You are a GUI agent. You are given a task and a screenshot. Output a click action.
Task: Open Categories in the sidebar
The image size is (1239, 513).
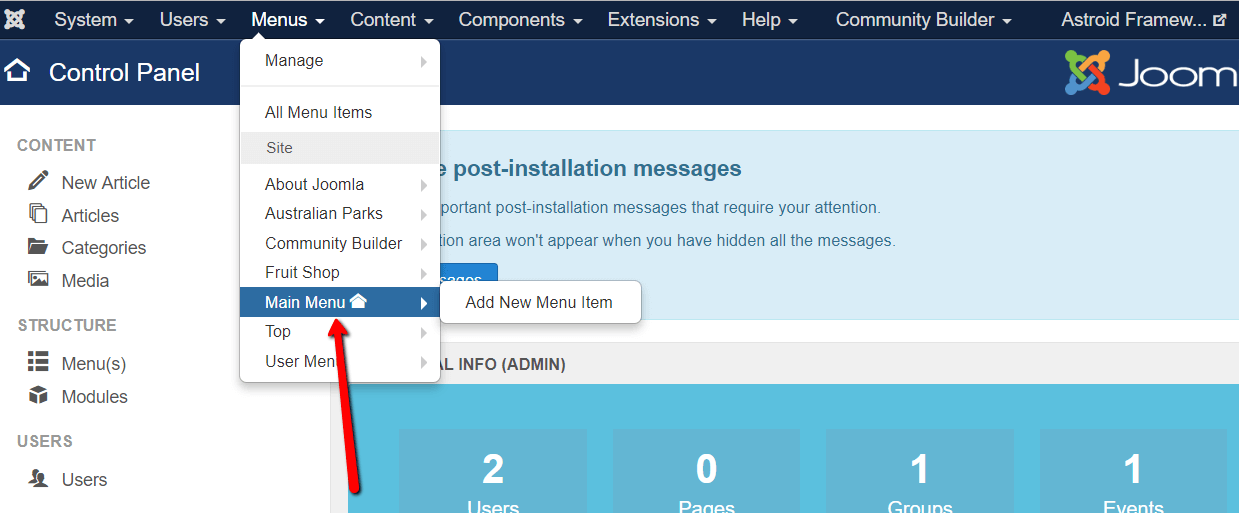pos(104,247)
